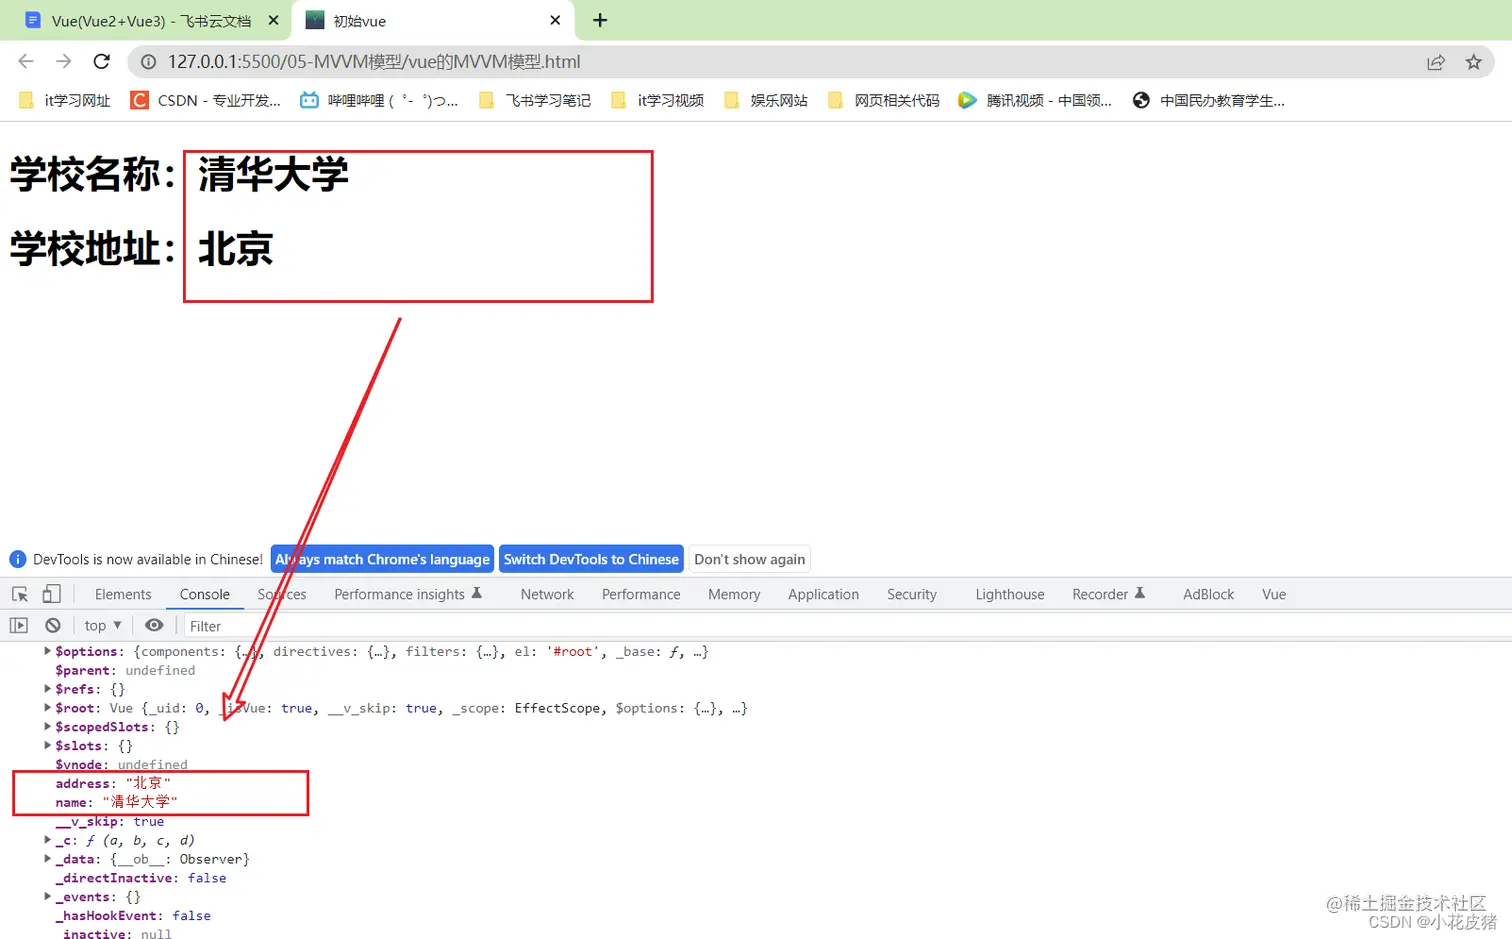Open the Performance DevTools tab
This screenshot has width=1512, height=939.
(641, 594)
